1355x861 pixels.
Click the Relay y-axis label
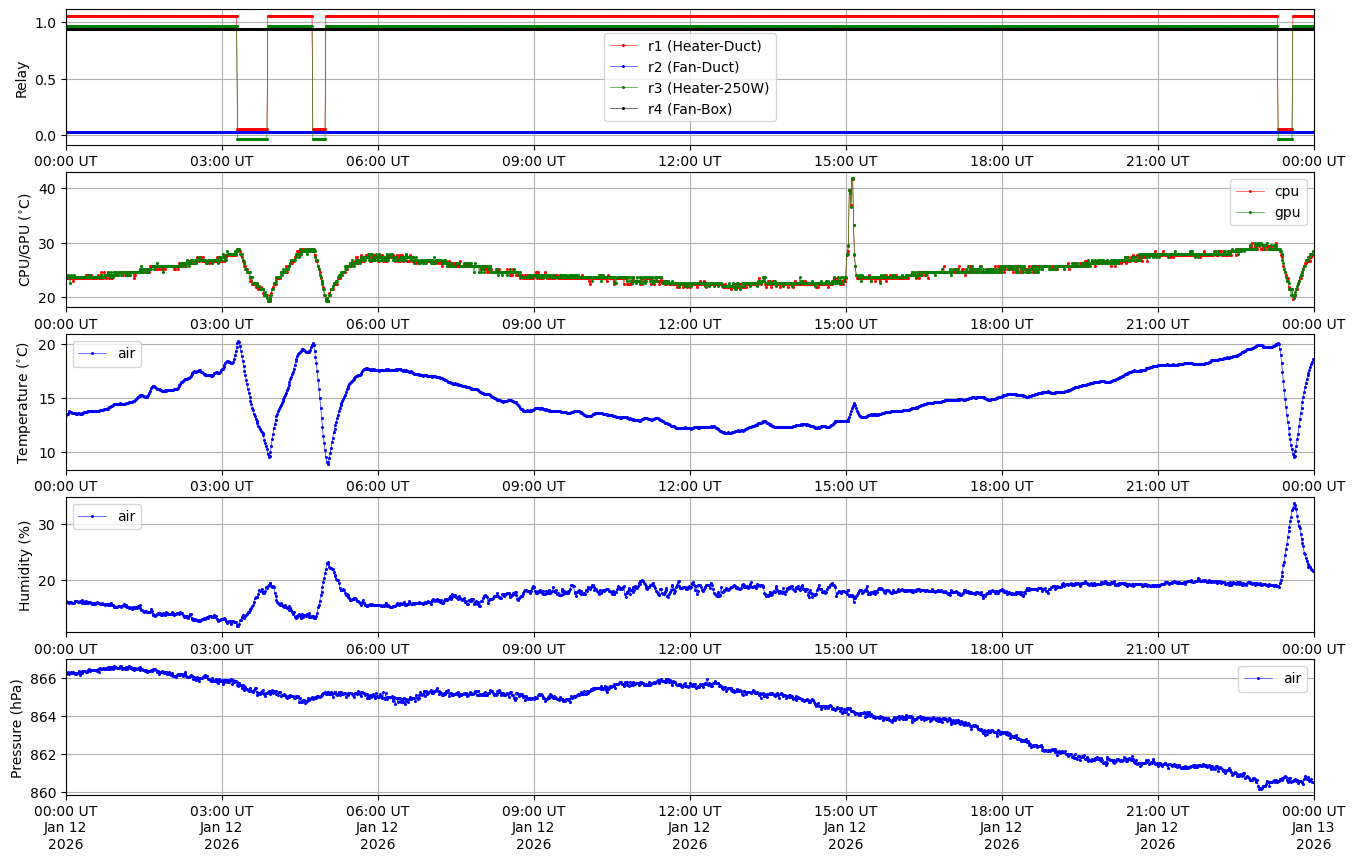click(22, 78)
